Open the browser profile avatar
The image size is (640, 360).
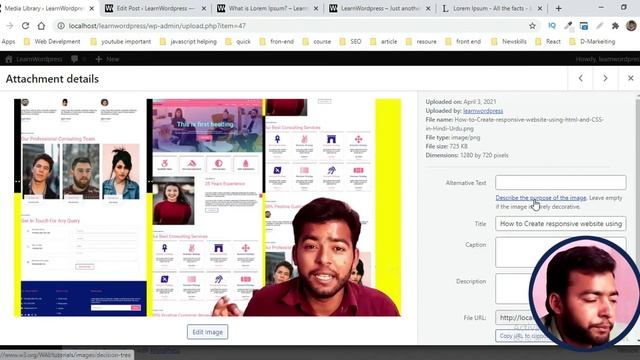pos(631,26)
